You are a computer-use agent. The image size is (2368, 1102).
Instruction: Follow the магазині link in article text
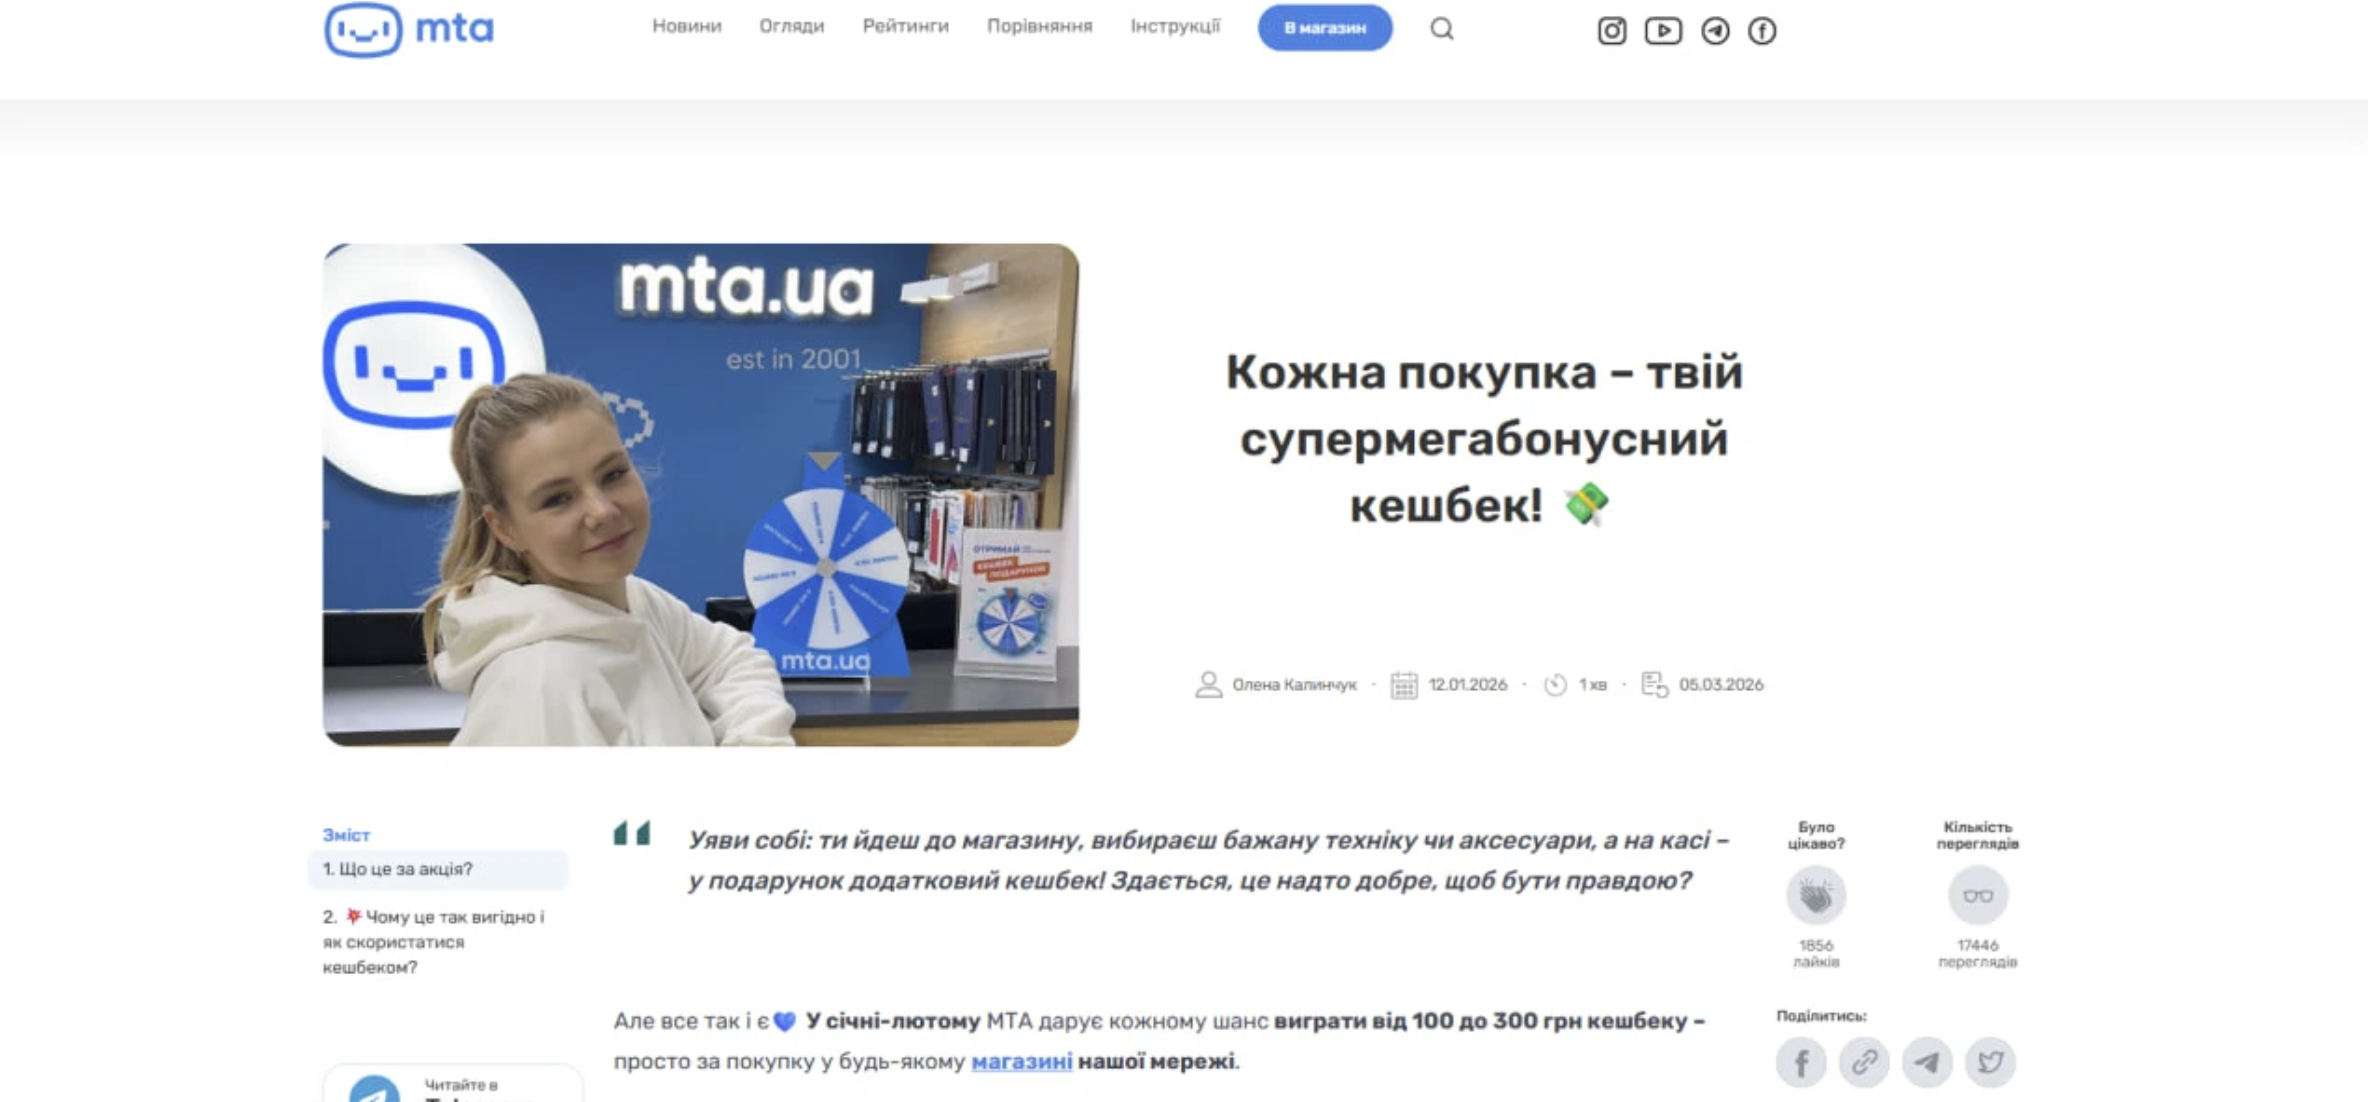1022,1061
